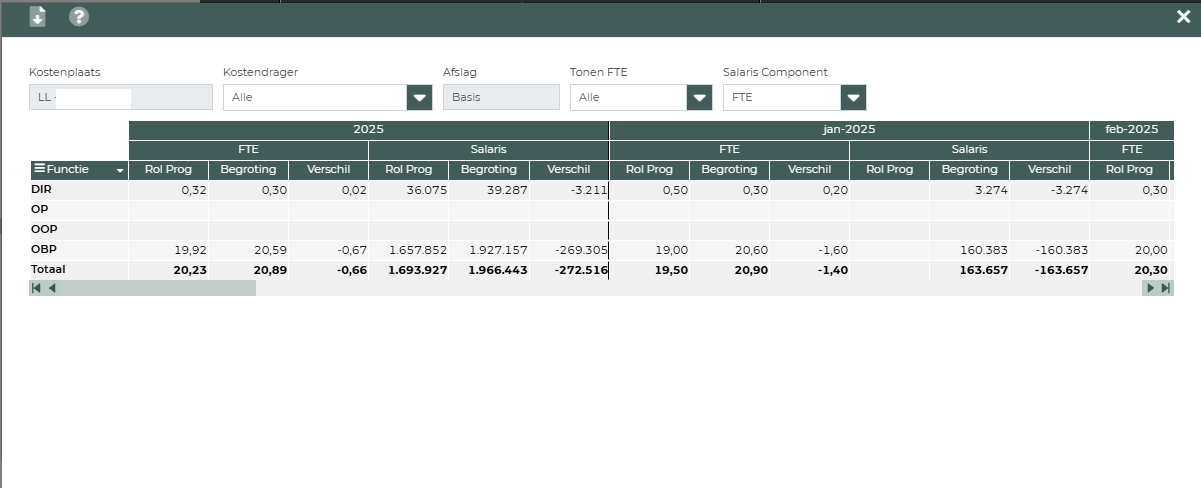Close the report dialog

click(x=1184, y=16)
